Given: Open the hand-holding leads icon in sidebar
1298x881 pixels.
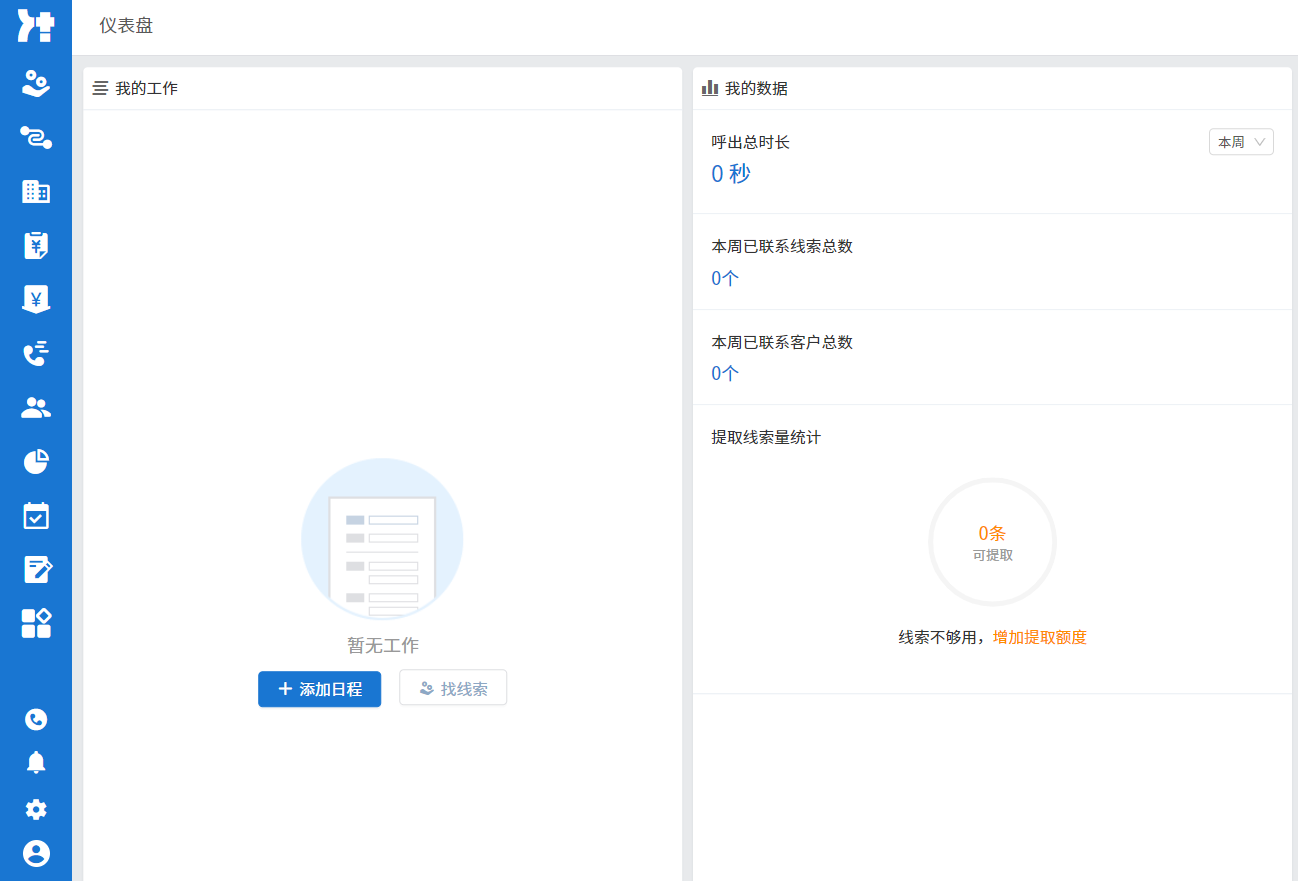Looking at the screenshot, I should coord(36,83).
